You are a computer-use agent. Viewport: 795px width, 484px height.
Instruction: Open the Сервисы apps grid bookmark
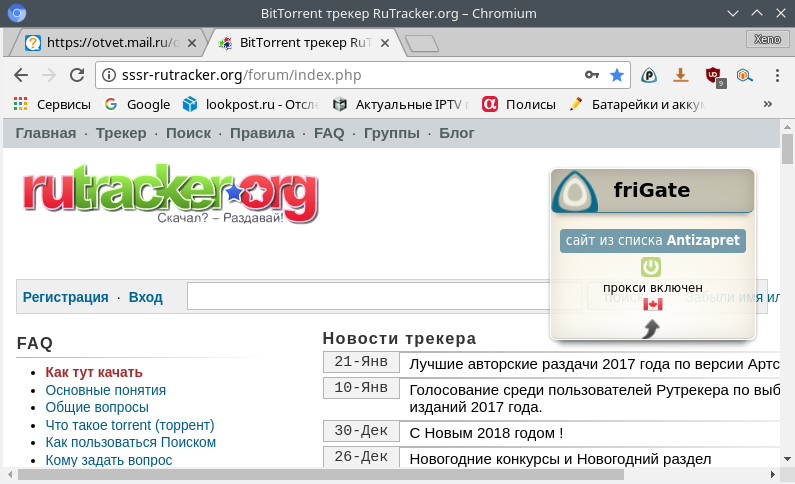pyautogui.click(x=52, y=104)
